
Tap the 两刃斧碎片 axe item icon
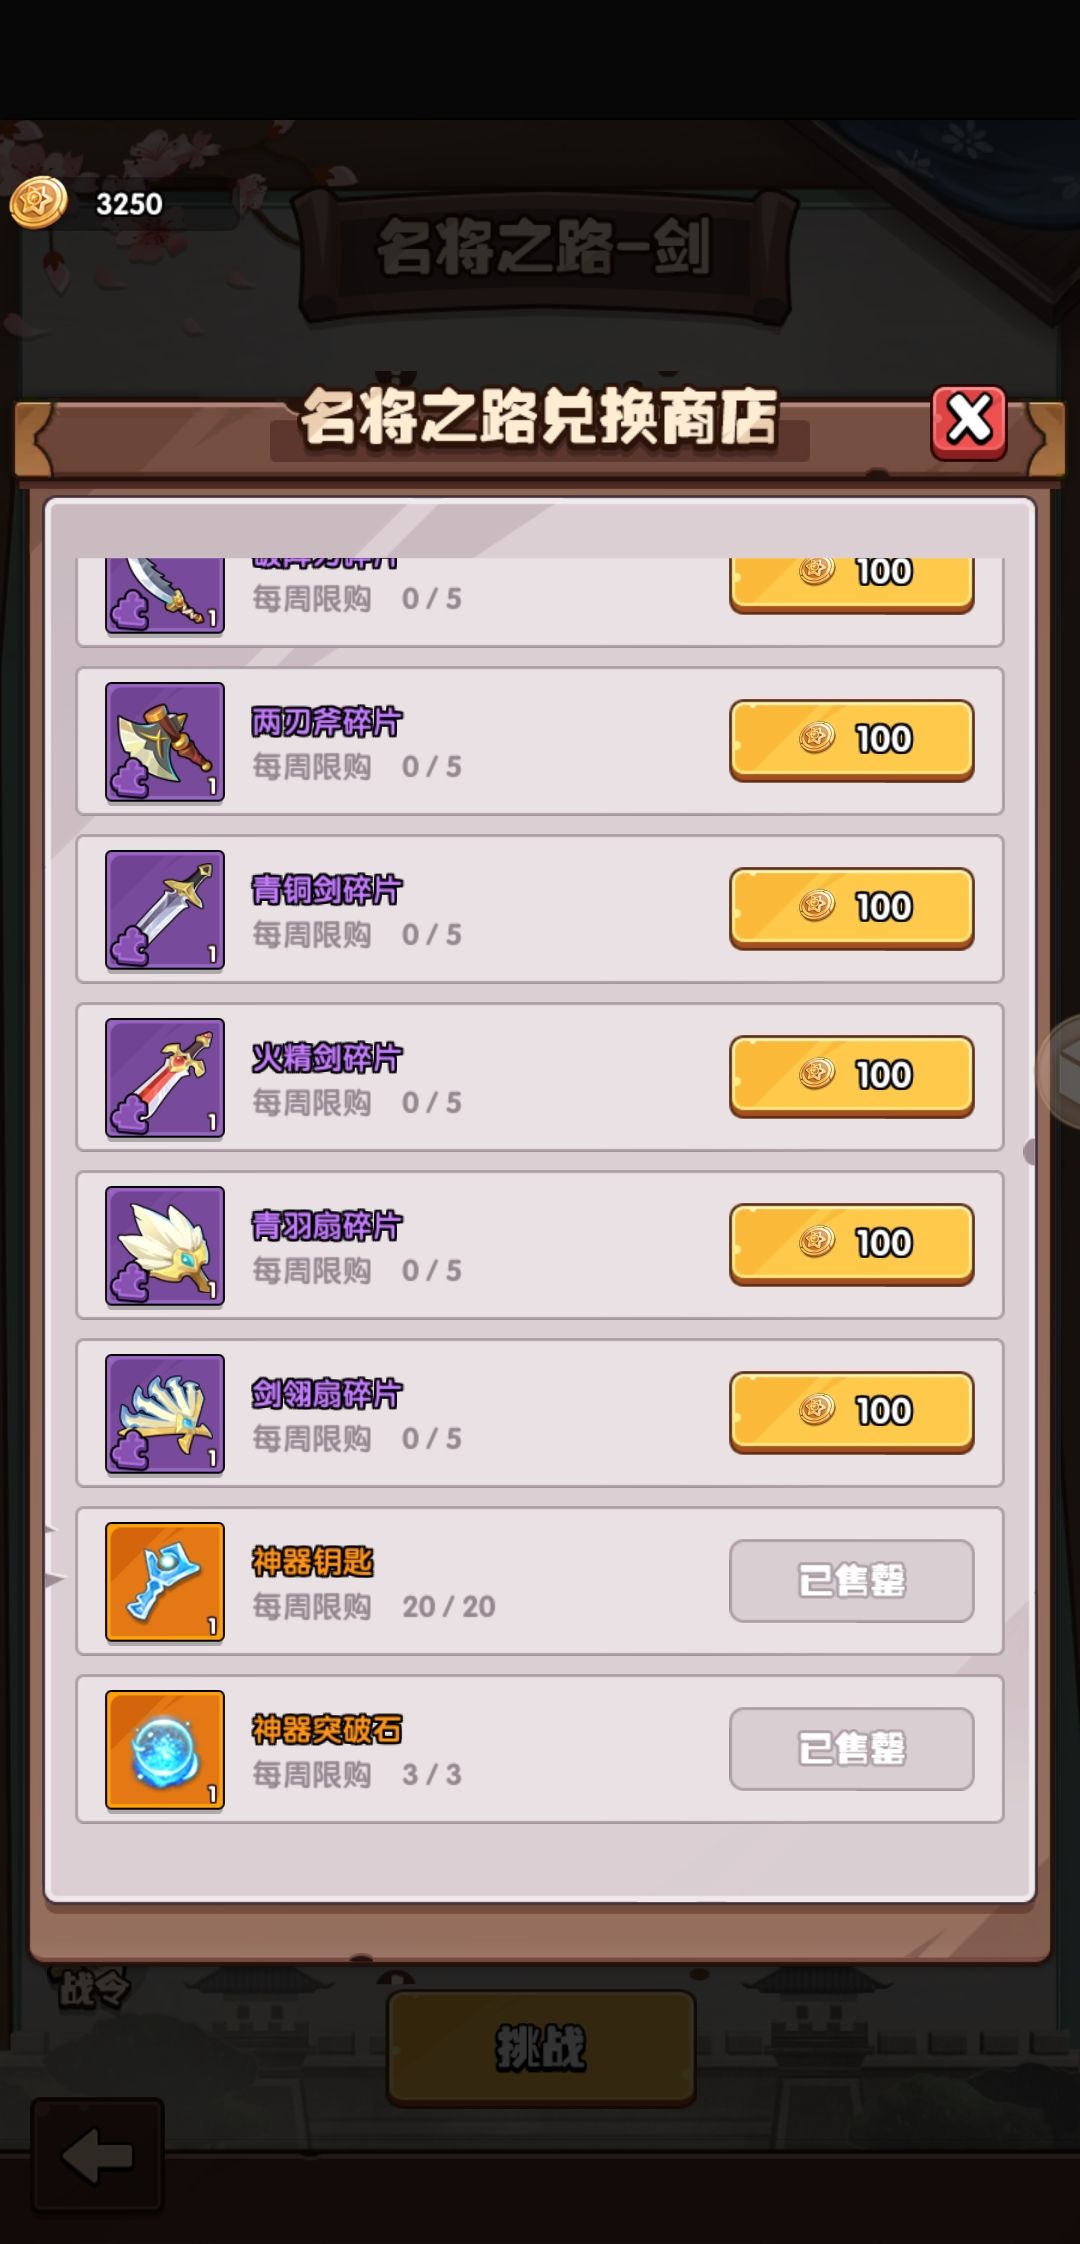click(165, 742)
